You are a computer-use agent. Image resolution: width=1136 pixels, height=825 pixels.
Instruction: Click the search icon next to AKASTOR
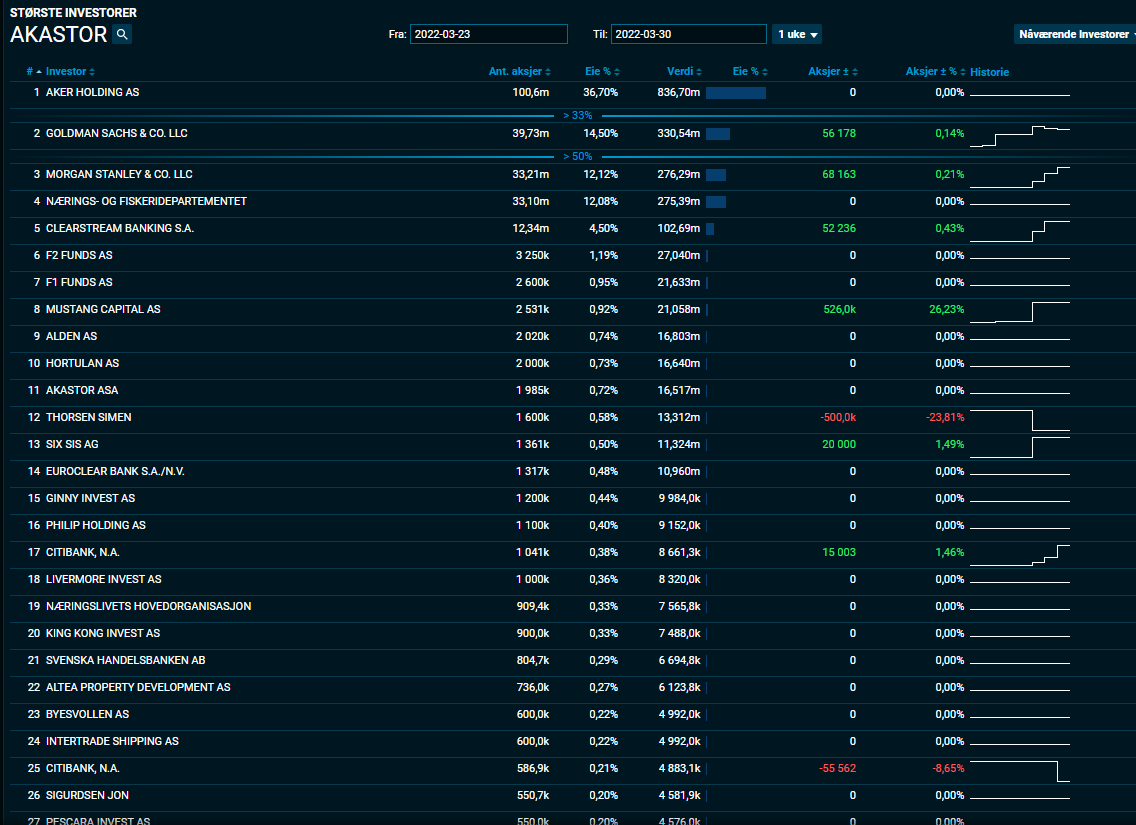(122, 34)
